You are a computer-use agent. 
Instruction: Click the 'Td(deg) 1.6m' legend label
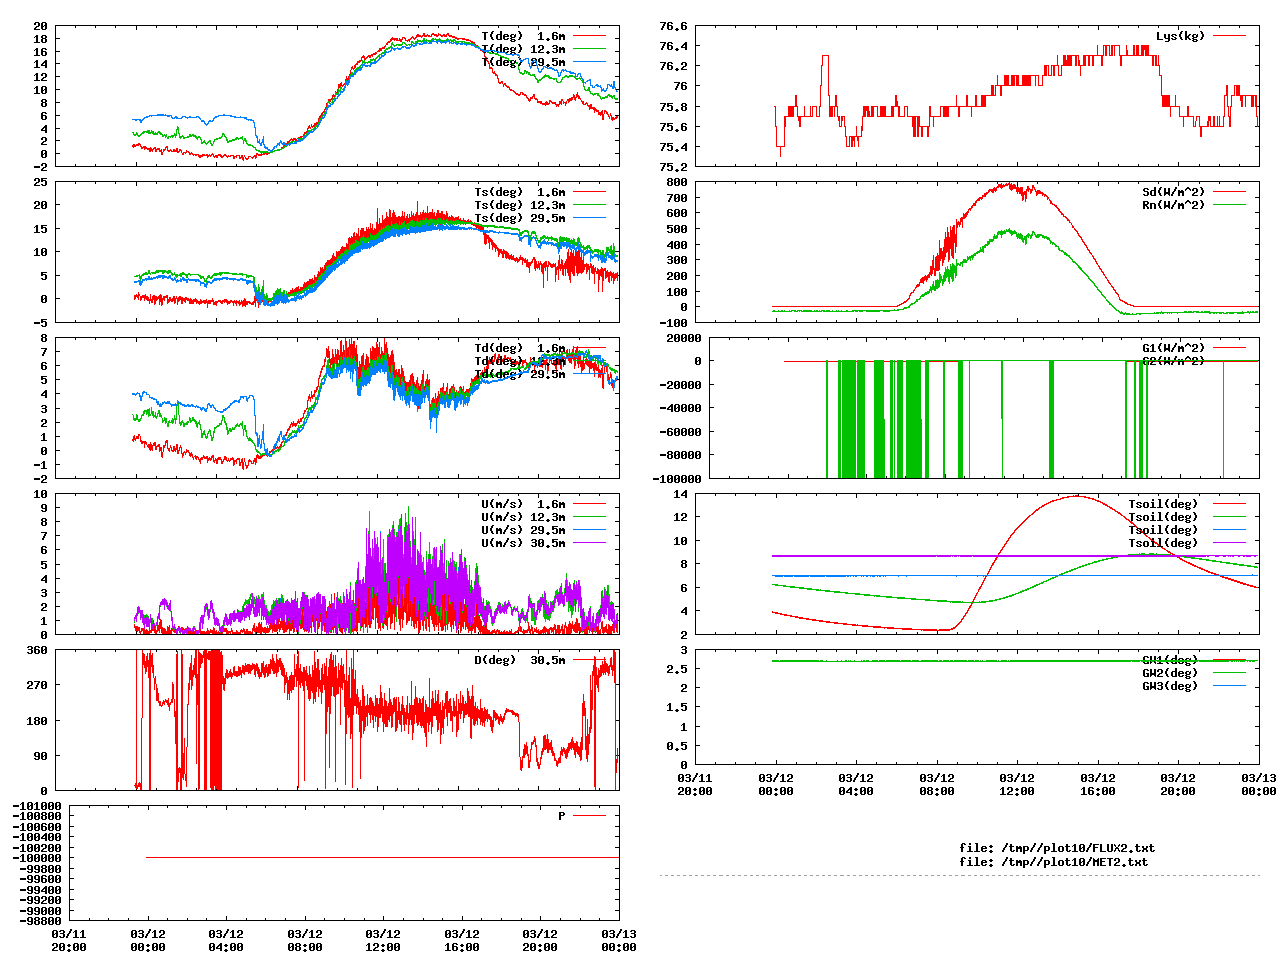[519, 348]
